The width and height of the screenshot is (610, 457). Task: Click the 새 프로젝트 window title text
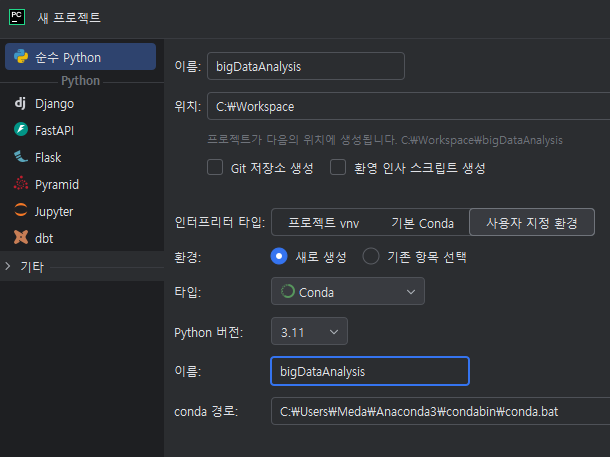69,18
